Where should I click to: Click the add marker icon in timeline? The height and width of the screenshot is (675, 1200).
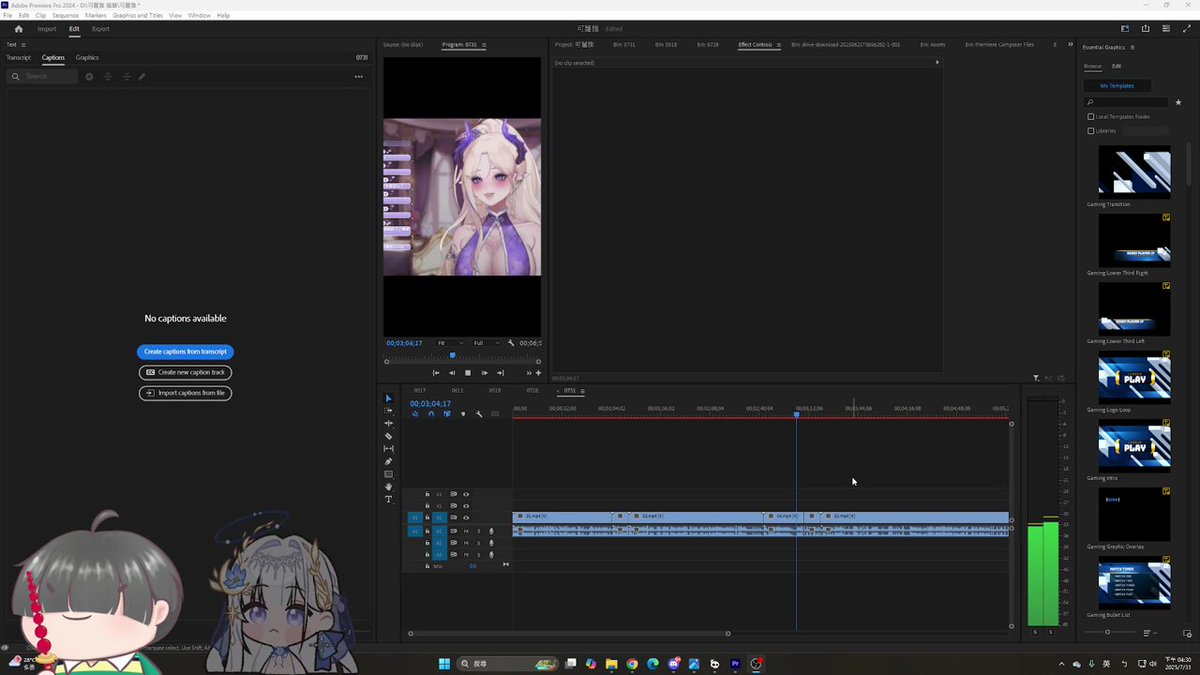tap(463, 414)
